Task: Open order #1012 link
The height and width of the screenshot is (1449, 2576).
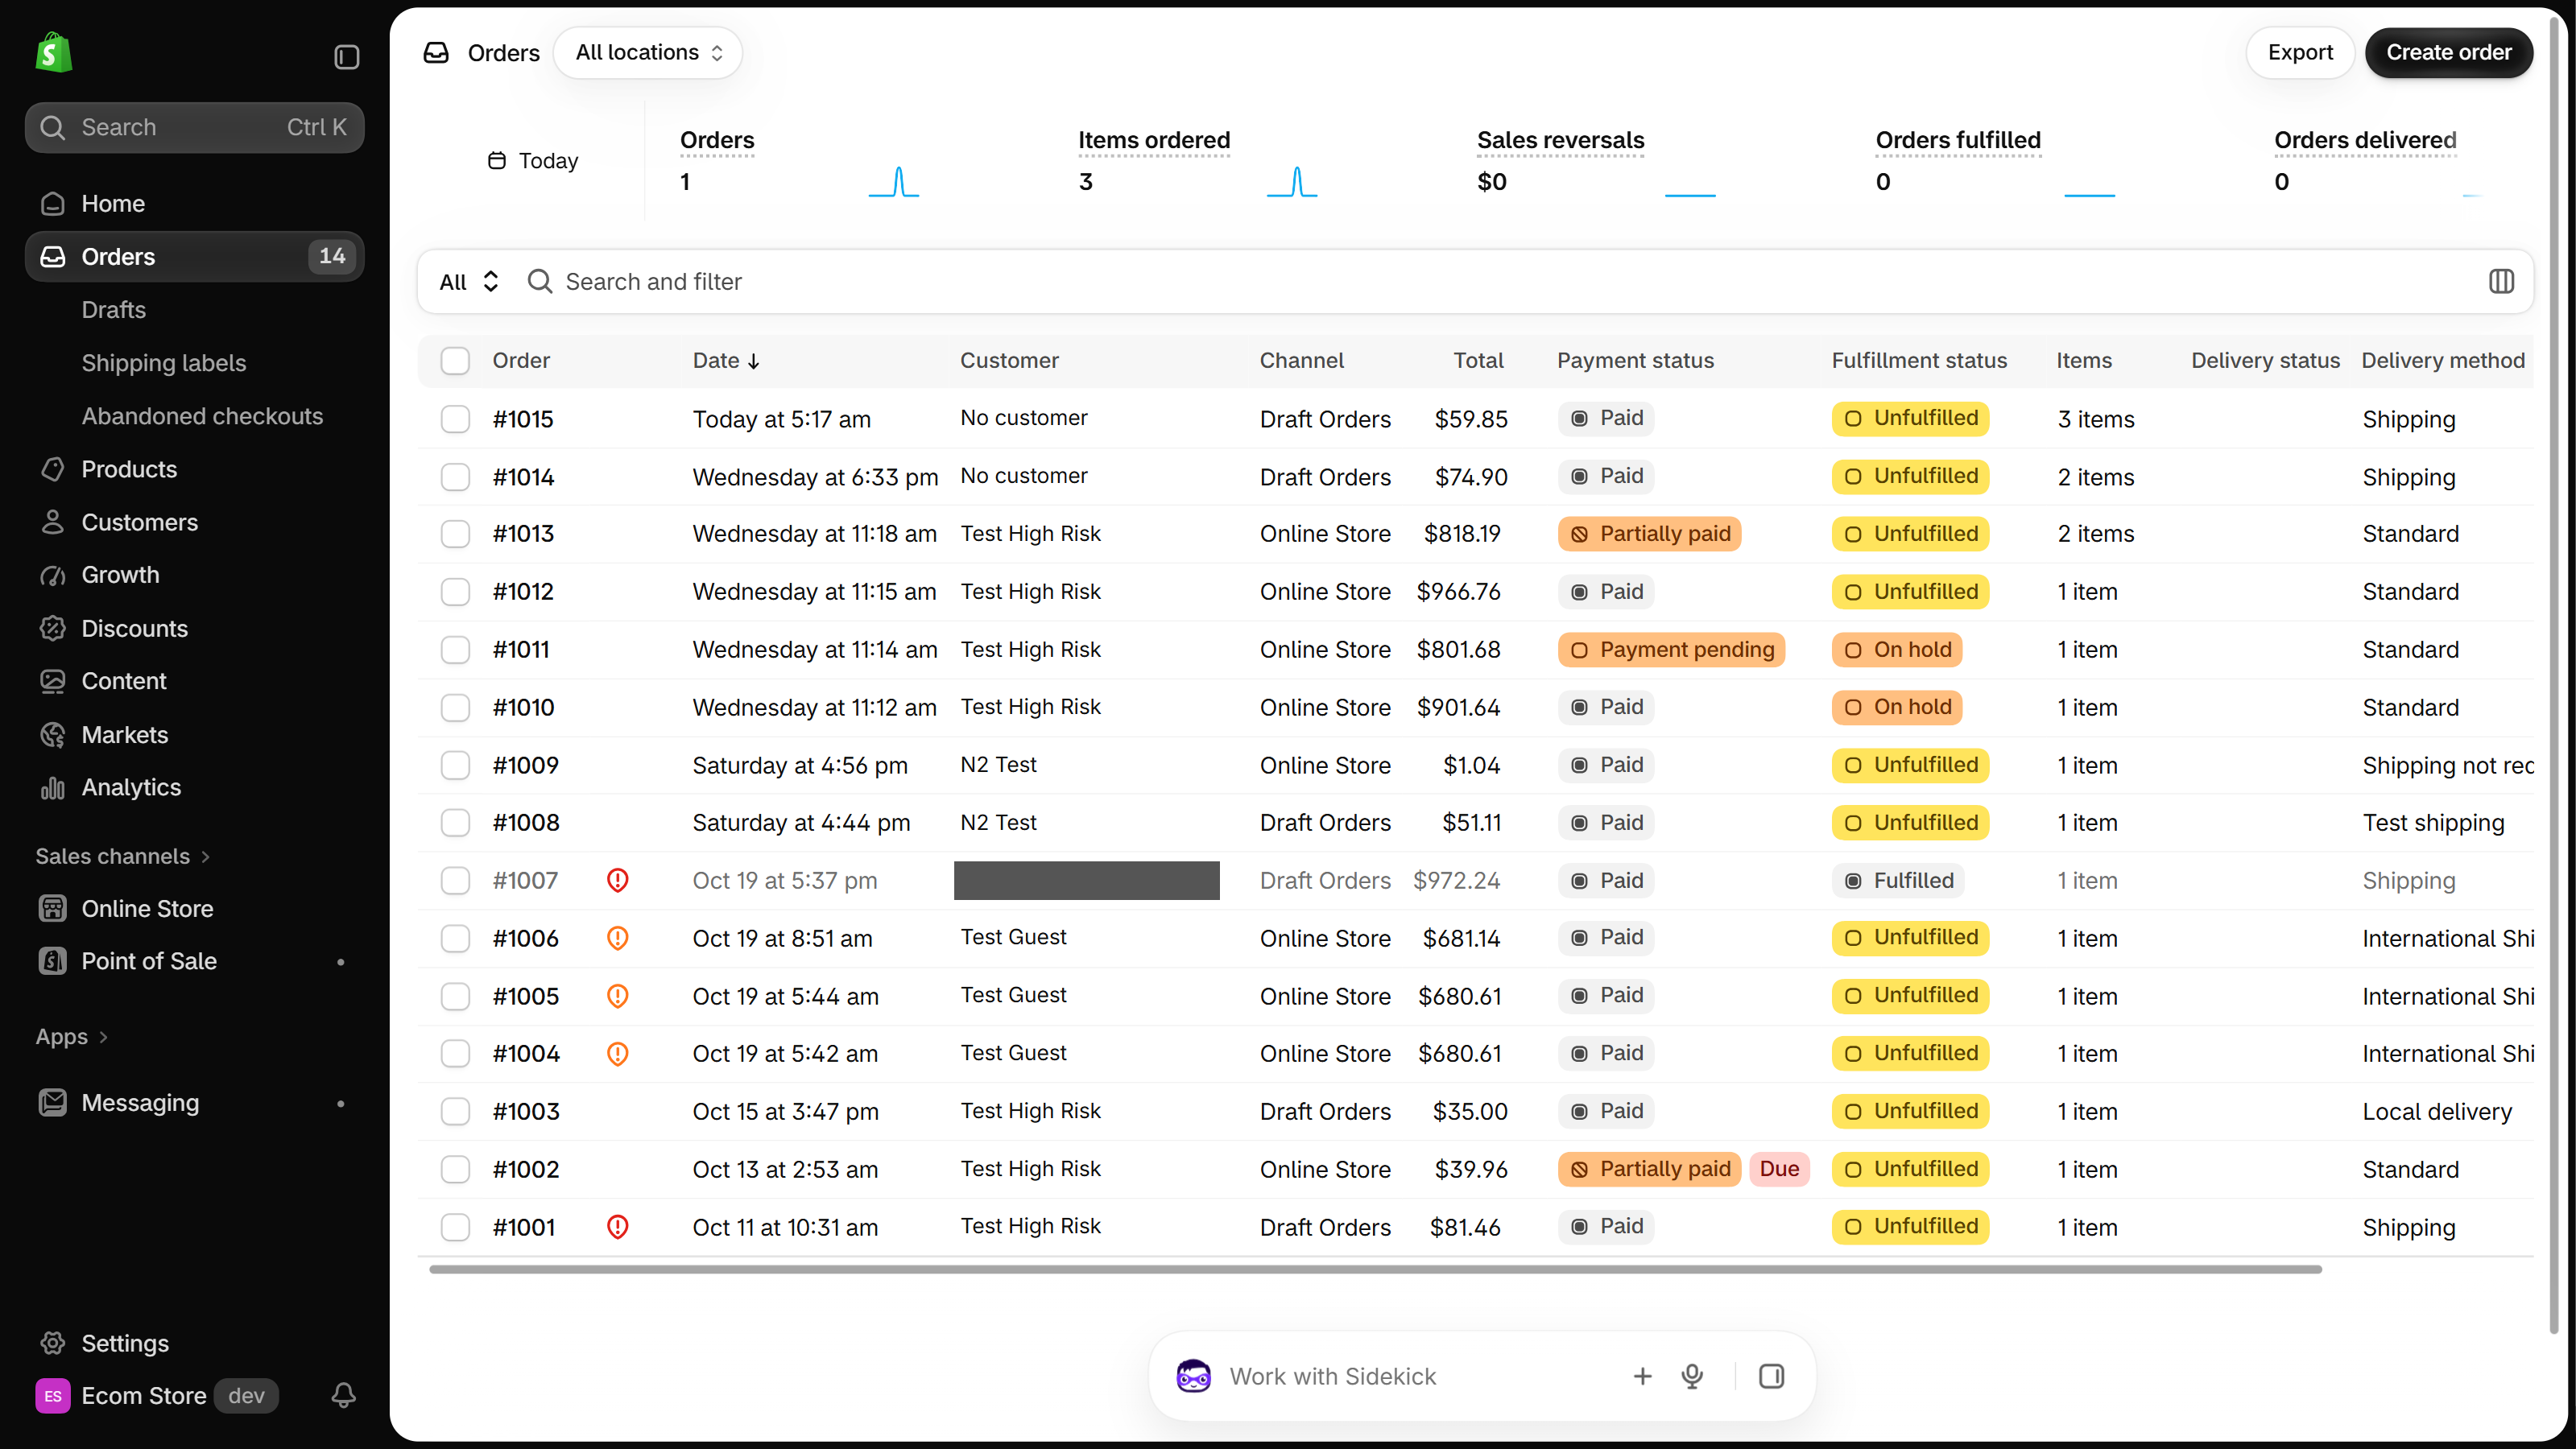Action: pyautogui.click(x=523, y=592)
